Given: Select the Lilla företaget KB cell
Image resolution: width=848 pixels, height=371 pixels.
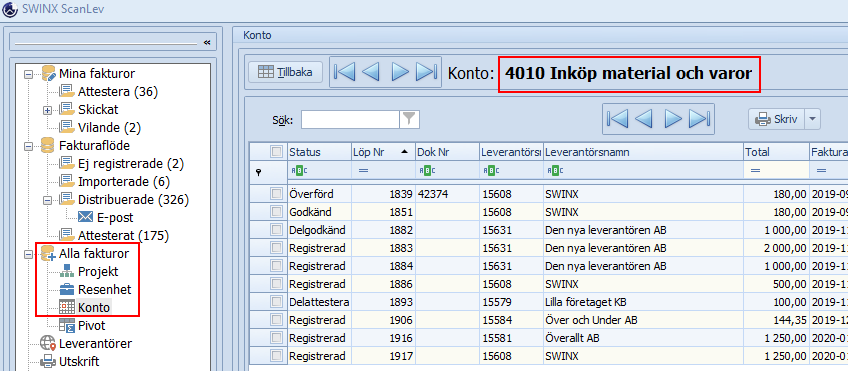Looking at the screenshot, I should pyautogui.click(x=643, y=302).
